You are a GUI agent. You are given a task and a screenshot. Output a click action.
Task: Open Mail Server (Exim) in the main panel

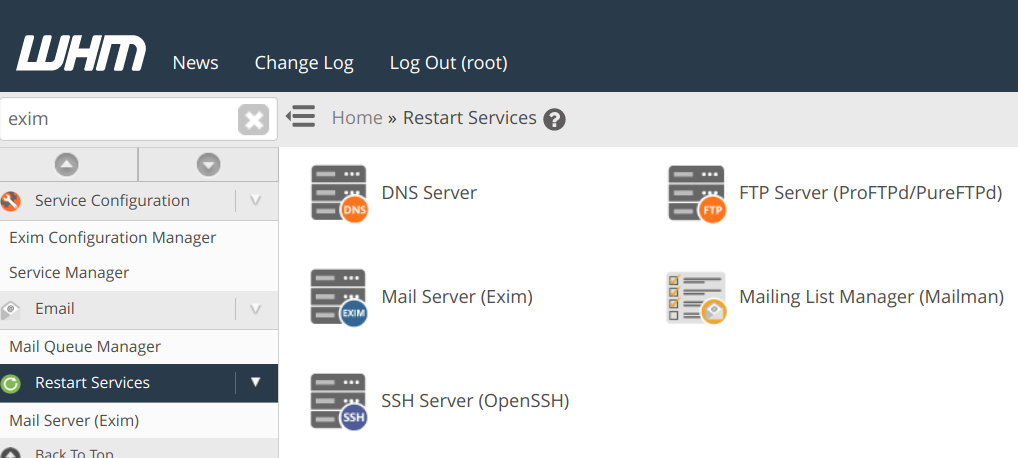pos(457,297)
